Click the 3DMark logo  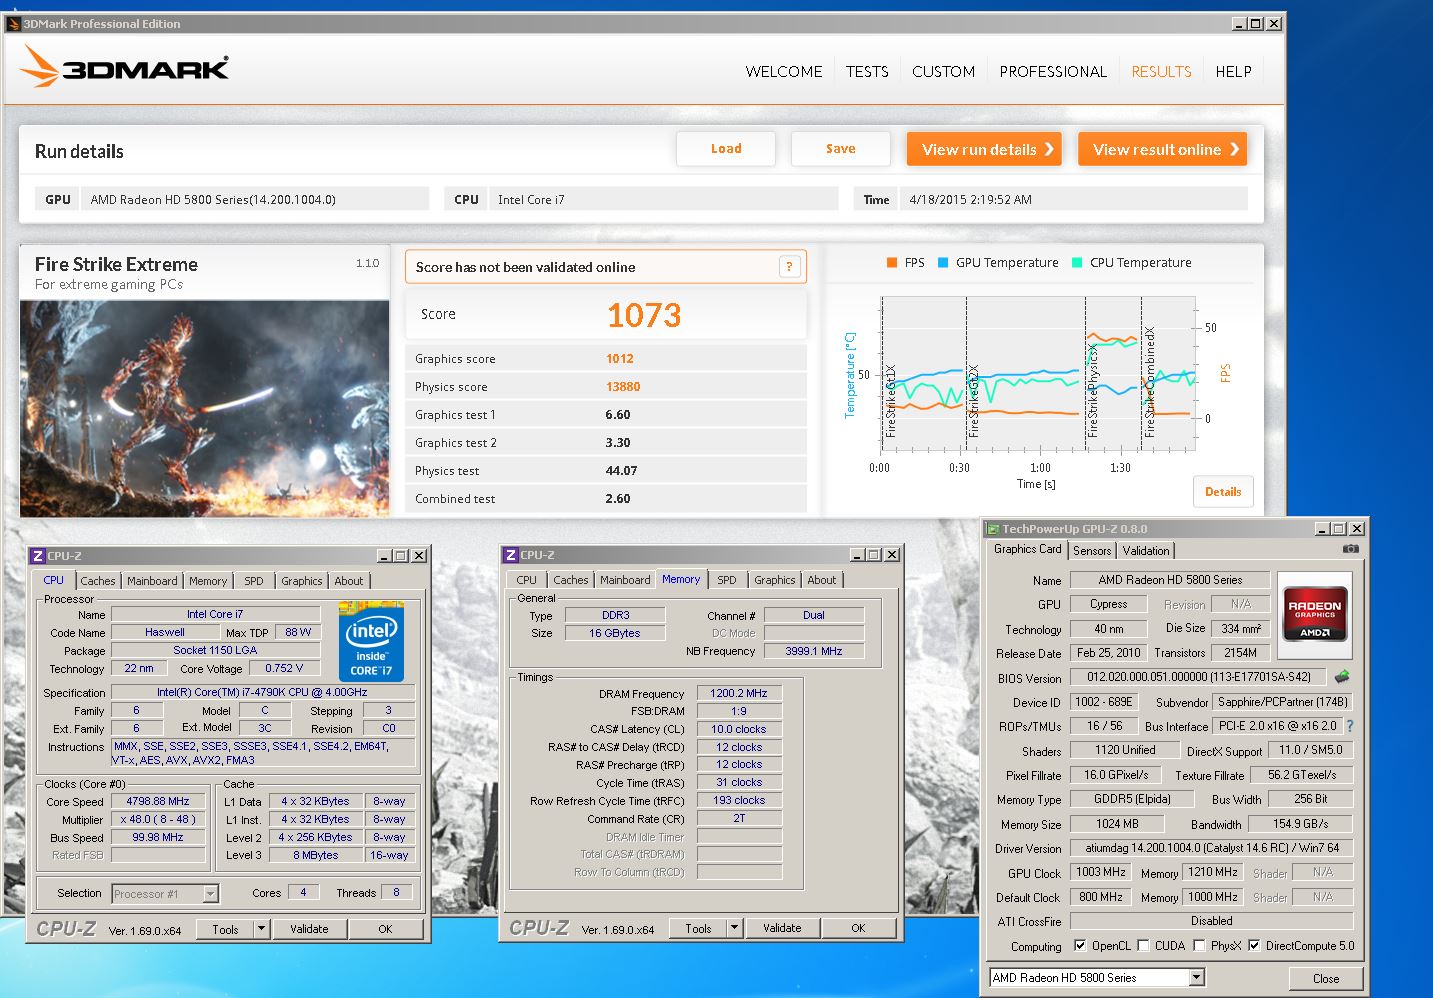pyautogui.click(x=125, y=67)
